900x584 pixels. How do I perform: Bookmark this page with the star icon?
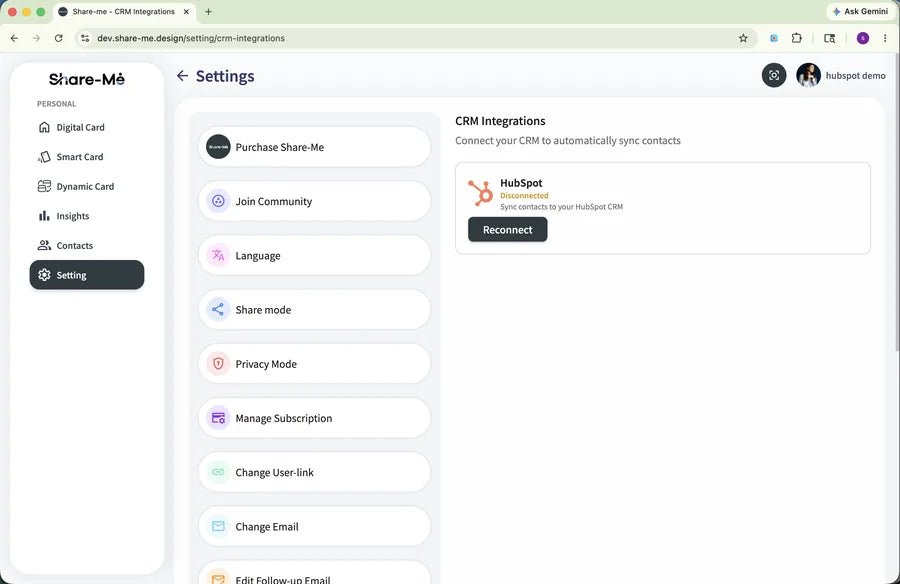743,38
